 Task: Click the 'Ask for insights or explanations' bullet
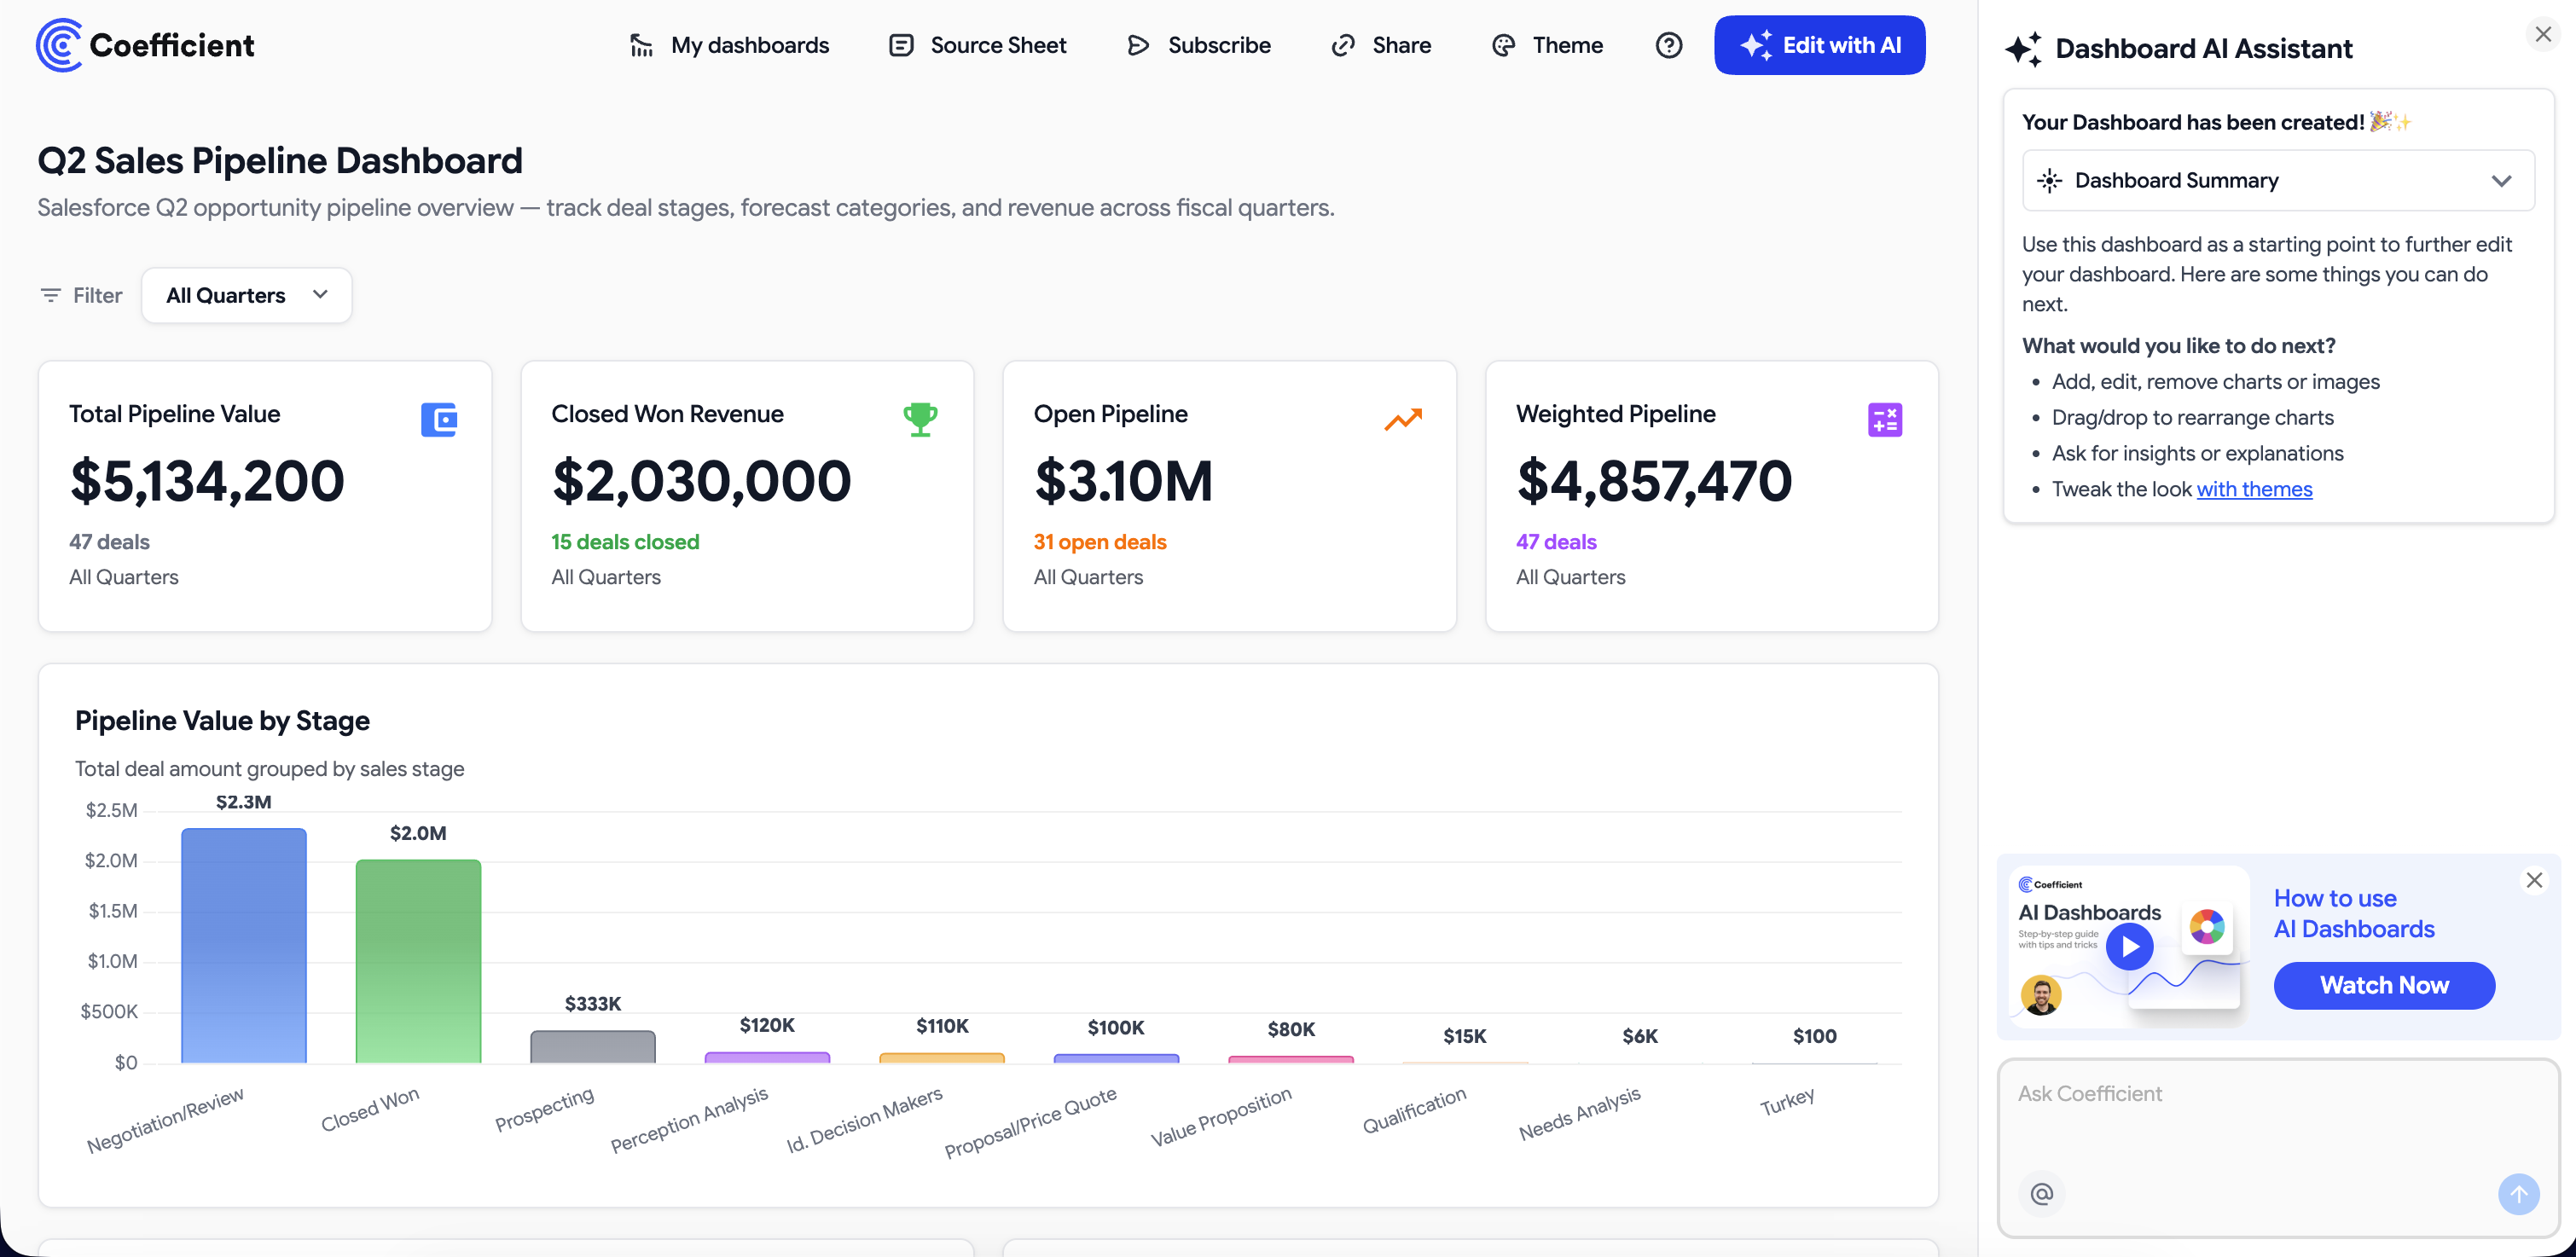click(x=2198, y=453)
